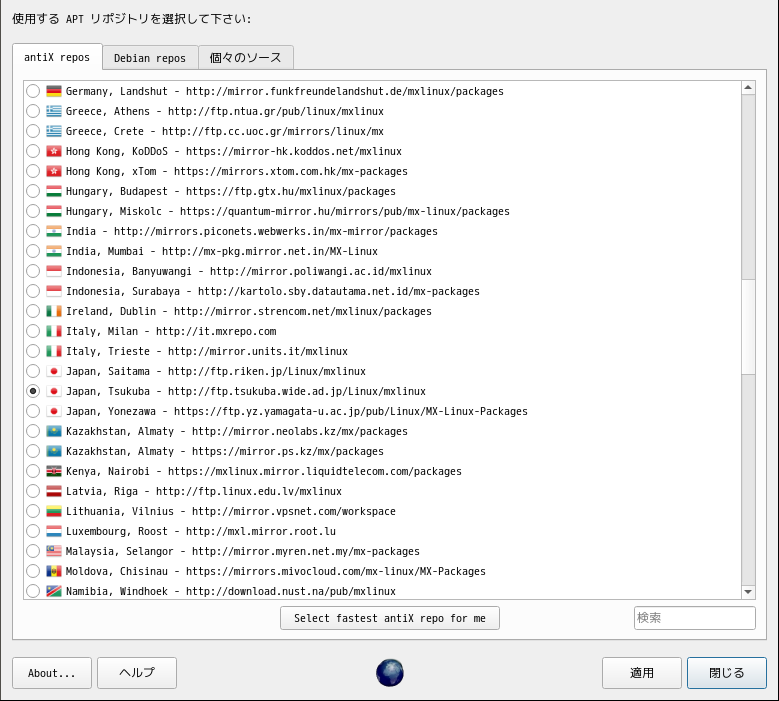Select the Japan, Tsukuba radio button
This screenshot has width=779, height=701.
[33, 391]
